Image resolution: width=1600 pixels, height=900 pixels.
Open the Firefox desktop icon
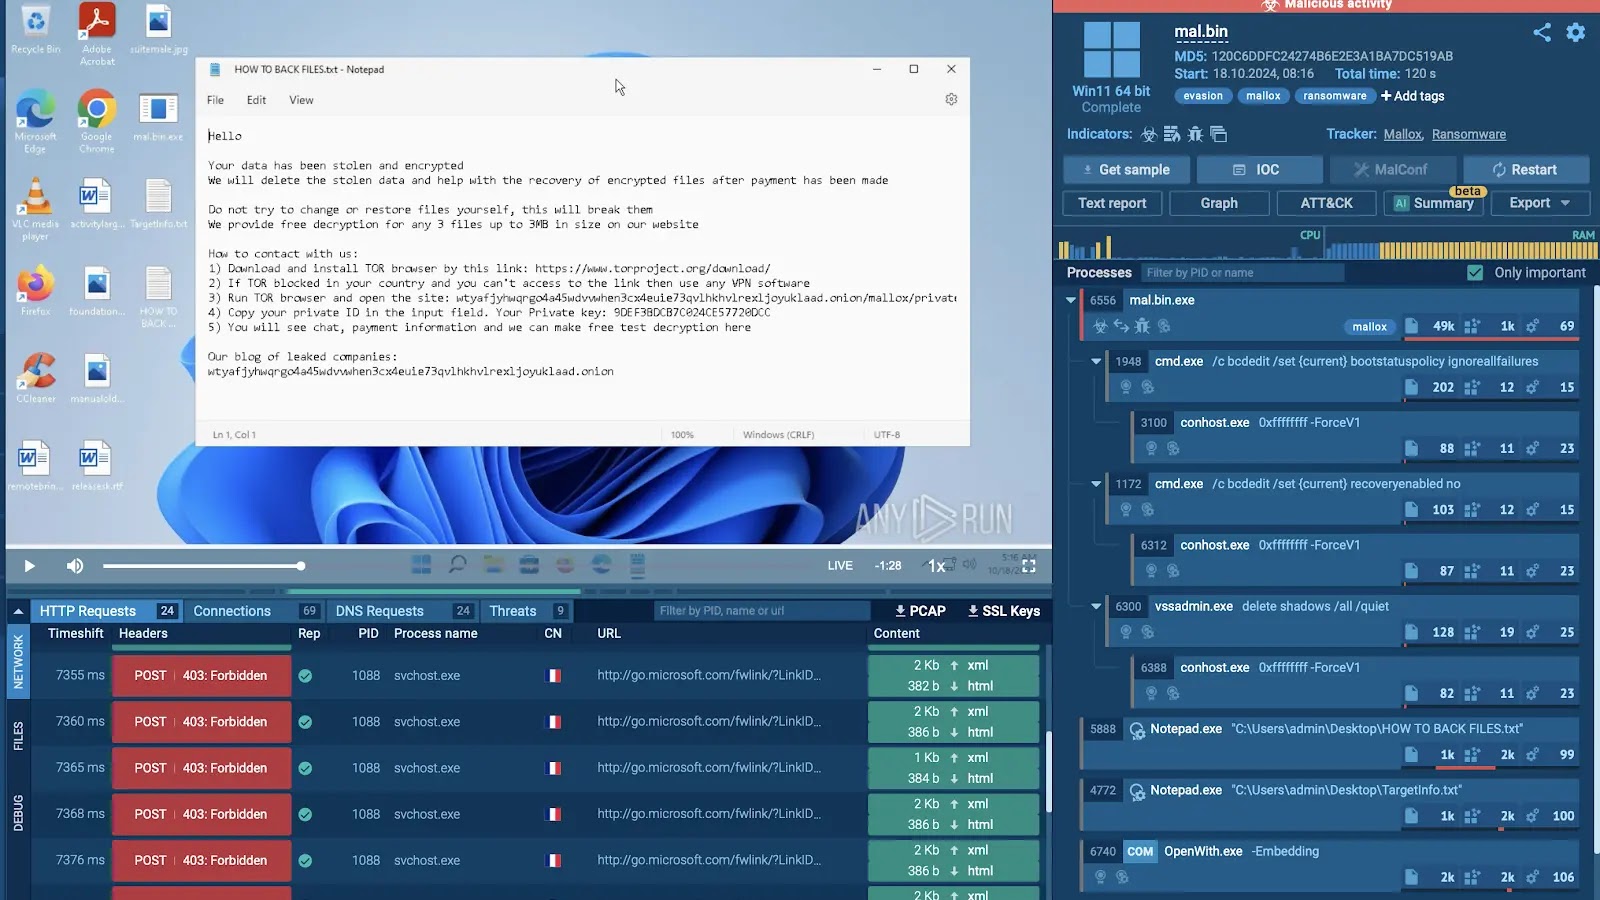[35, 291]
